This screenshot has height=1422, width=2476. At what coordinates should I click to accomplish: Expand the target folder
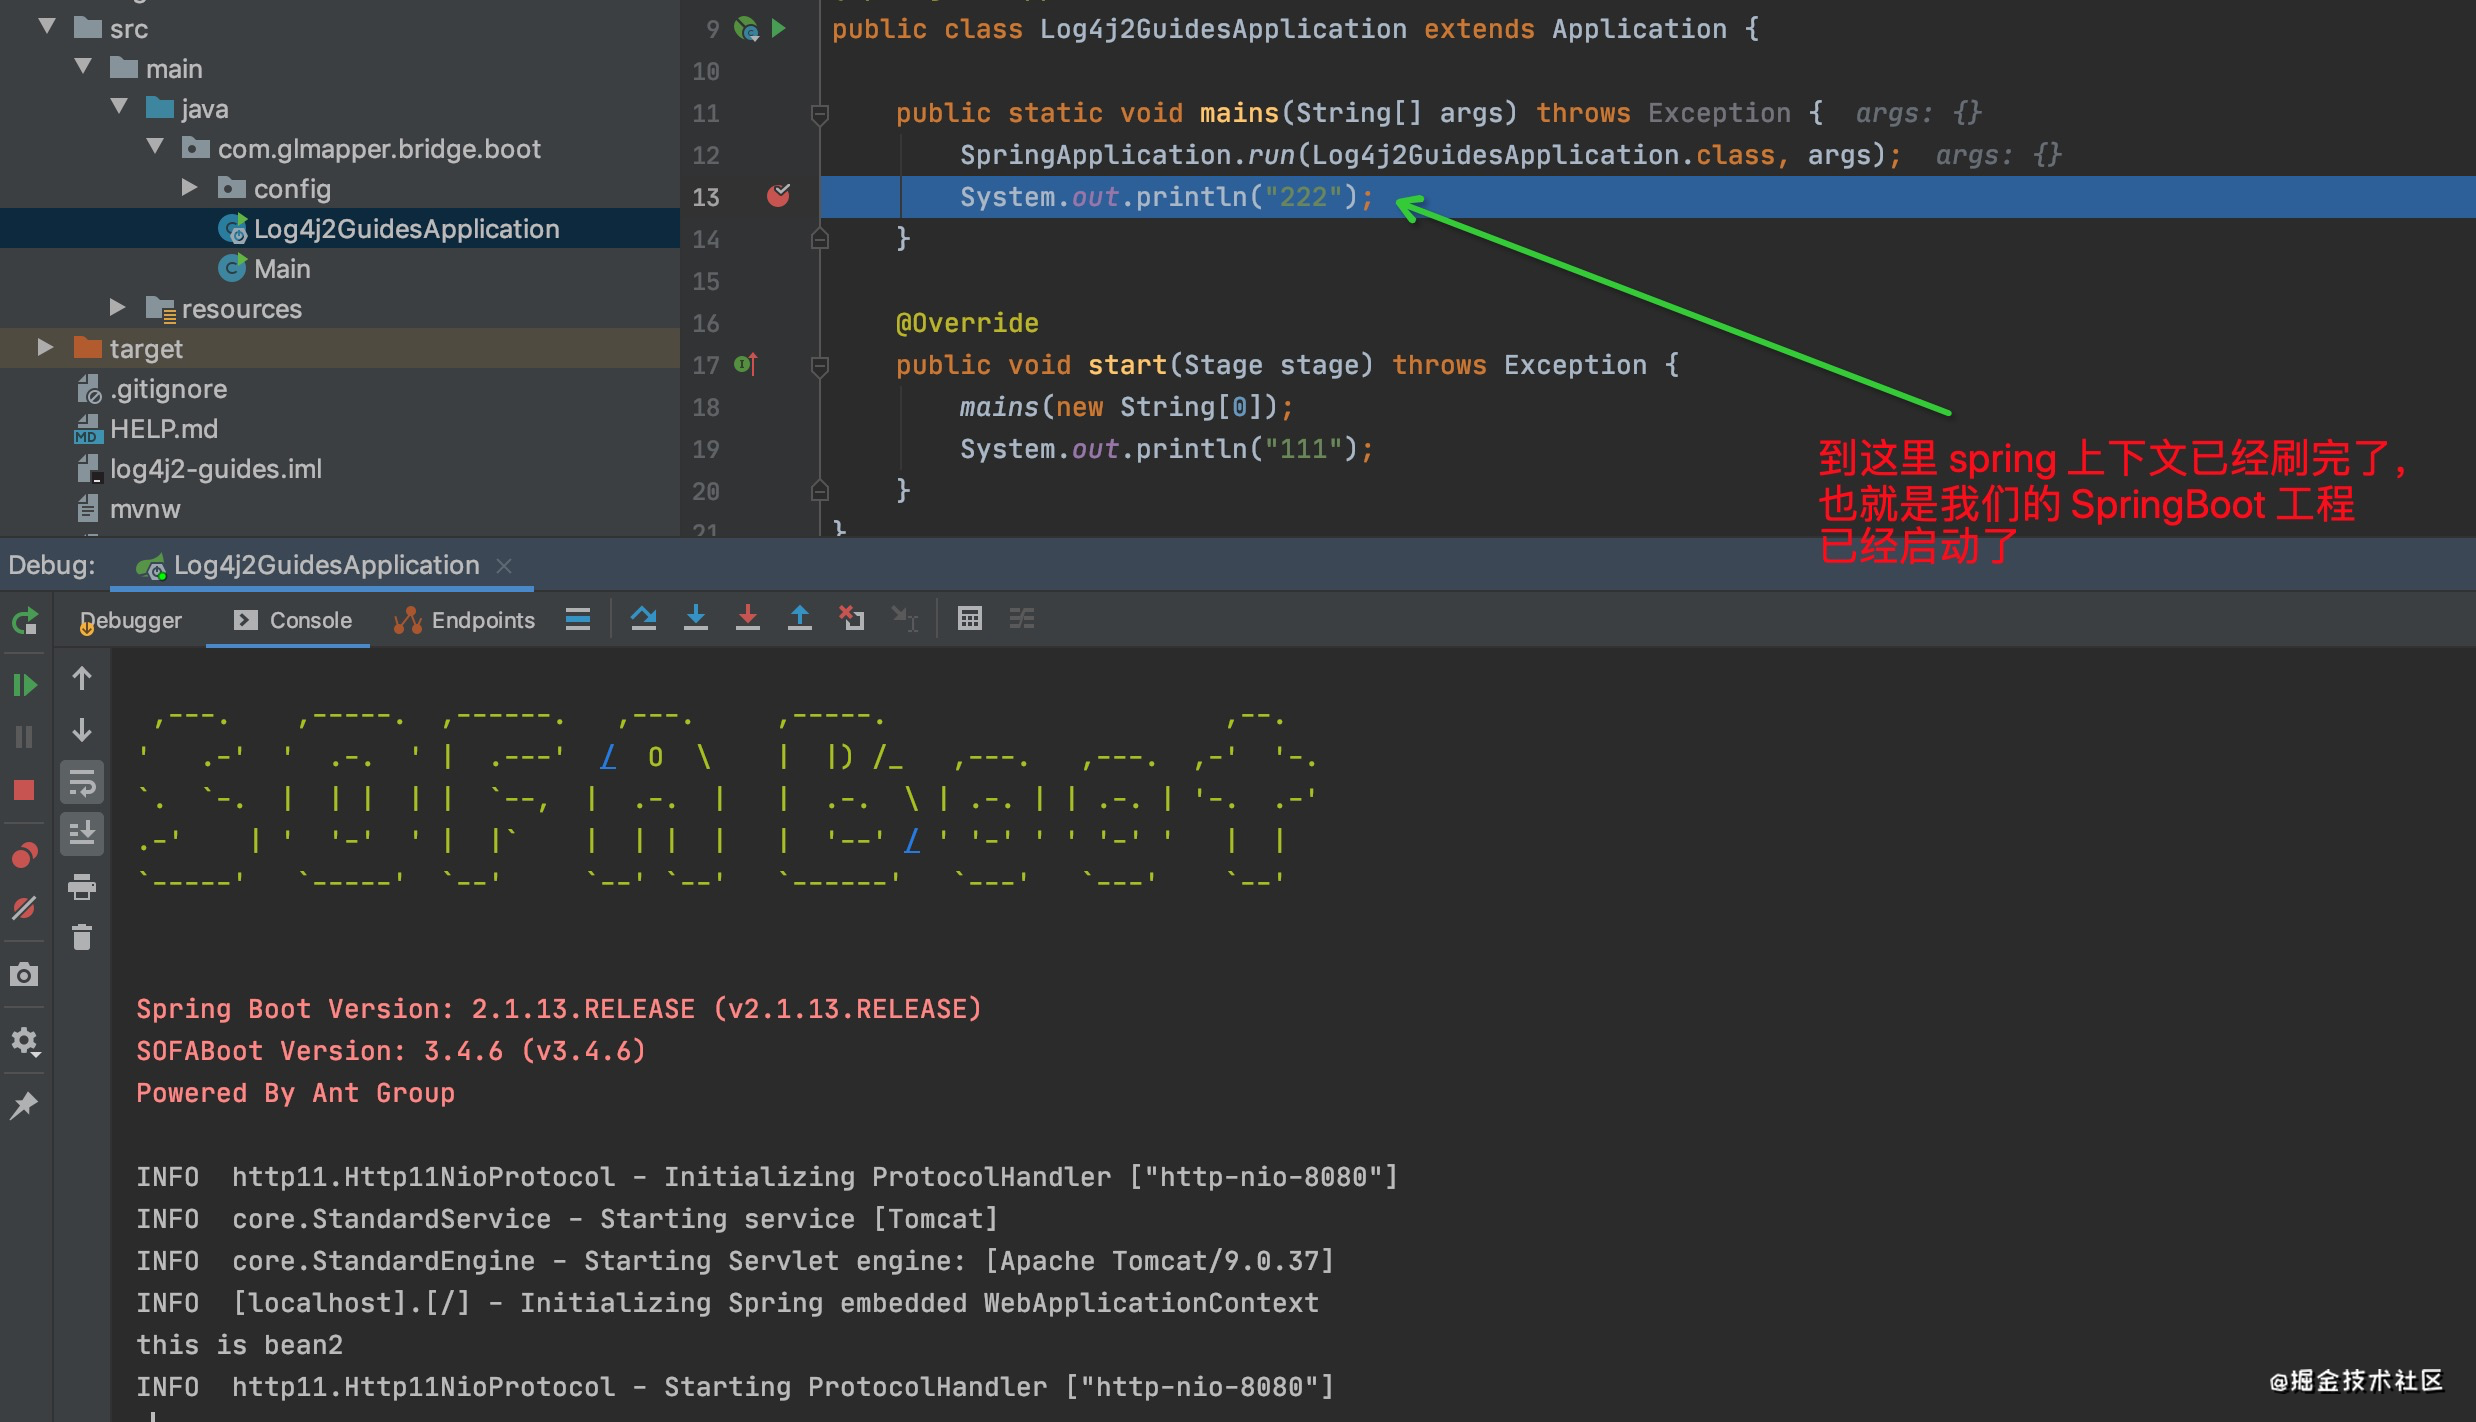[45, 347]
